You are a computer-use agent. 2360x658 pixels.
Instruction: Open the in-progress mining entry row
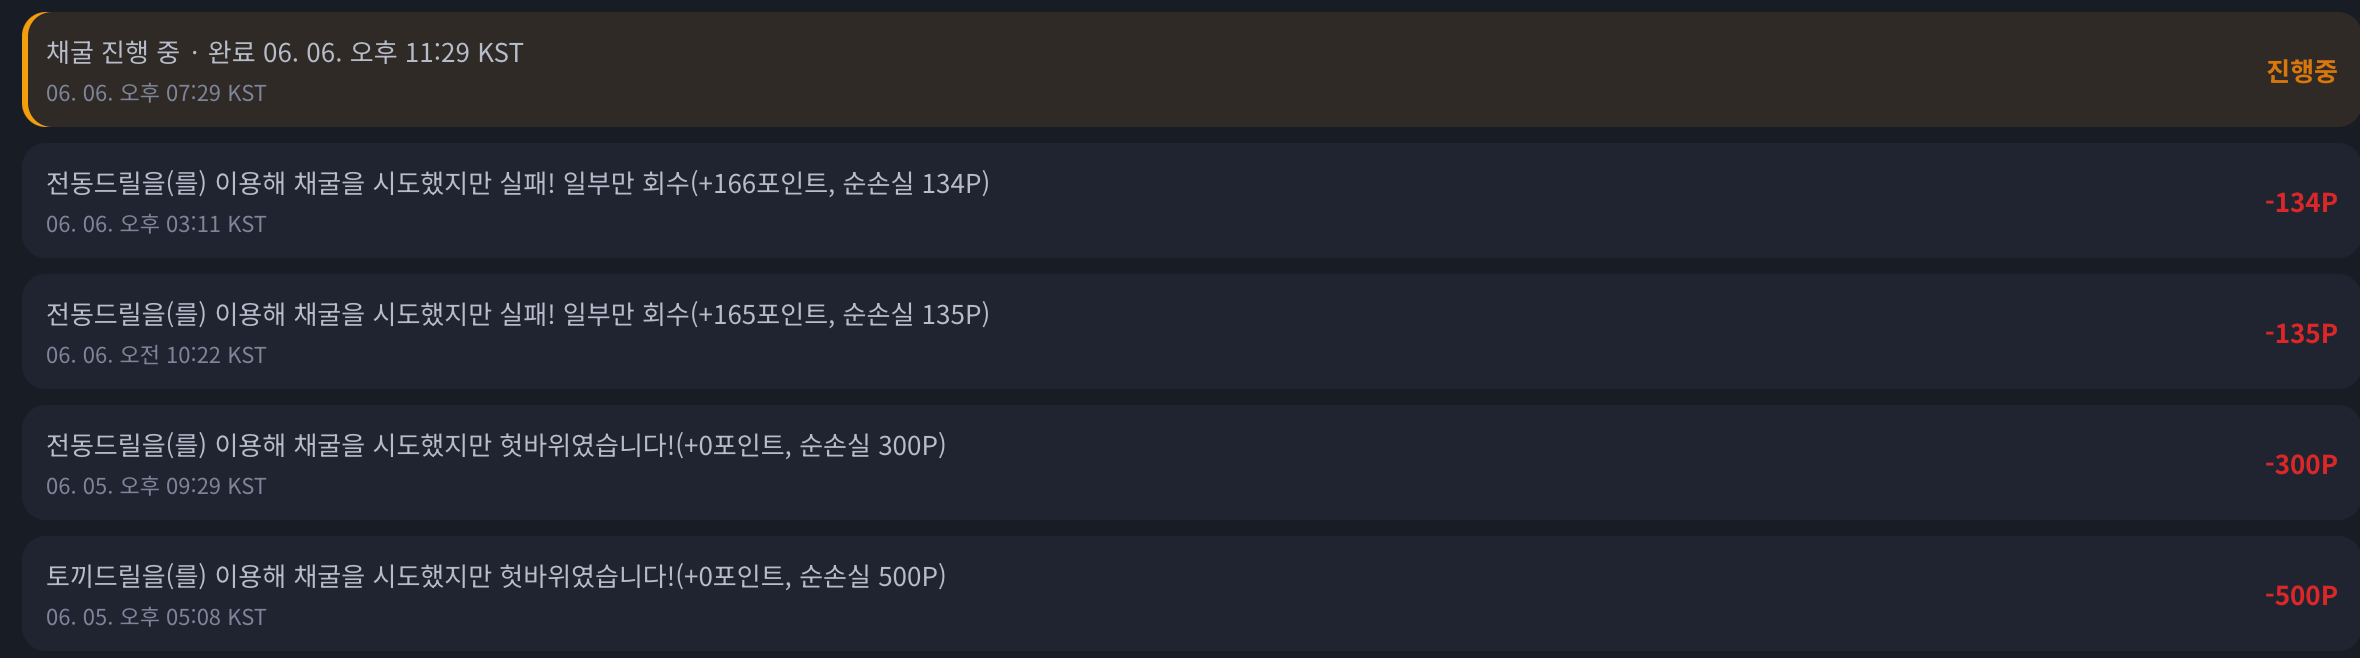pos(1191,70)
